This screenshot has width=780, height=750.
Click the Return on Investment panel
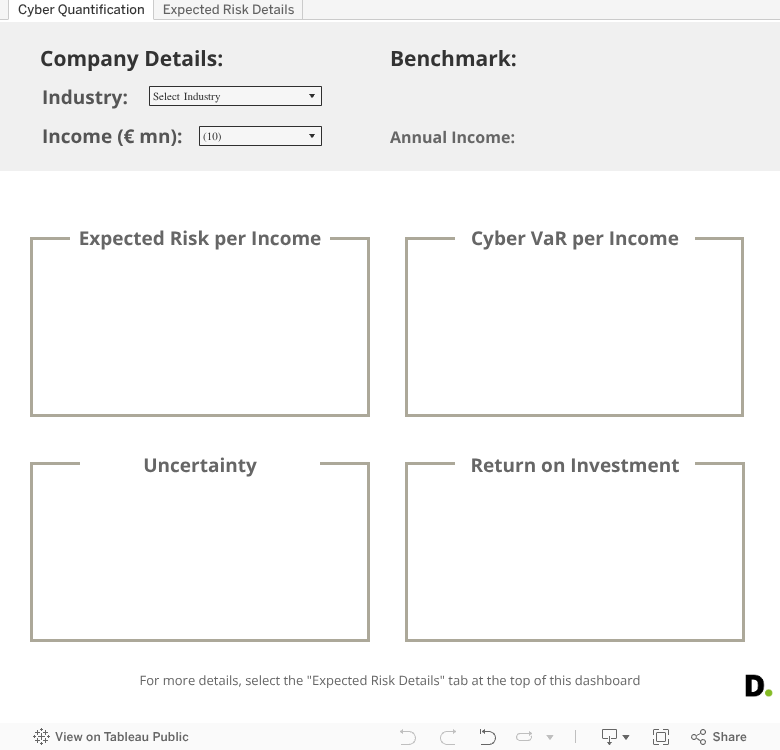pyautogui.click(x=575, y=552)
